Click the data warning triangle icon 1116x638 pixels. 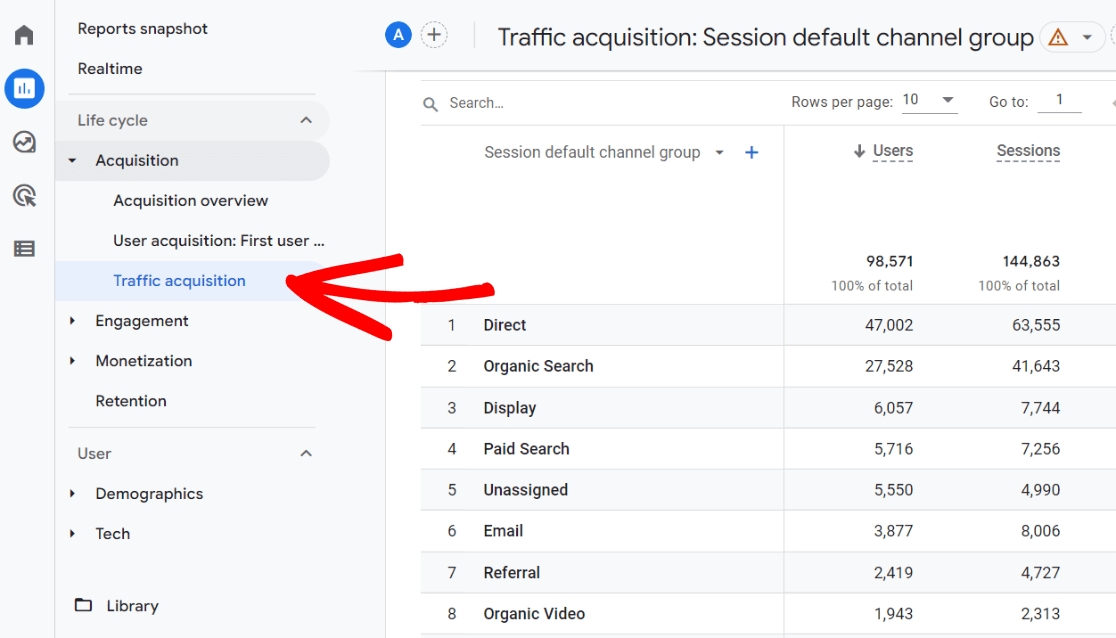click(1057, 38)
